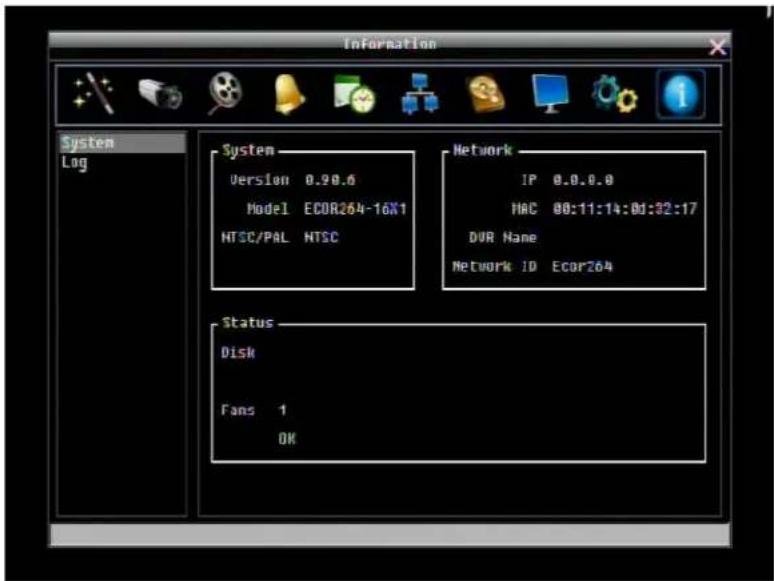Open the System gears icon
The image size is (774, 581).
point(615,94)
